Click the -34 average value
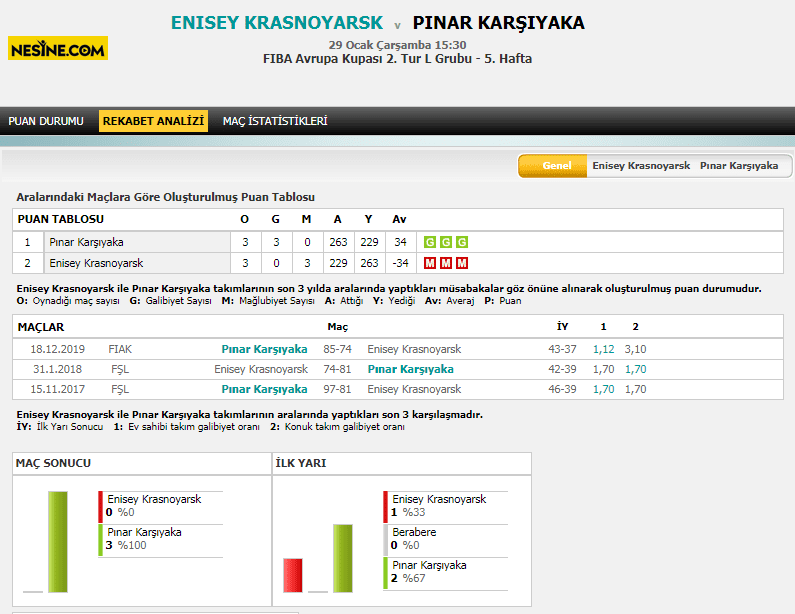795x614 pixels. pyautogui.click(x=401, y=263)
